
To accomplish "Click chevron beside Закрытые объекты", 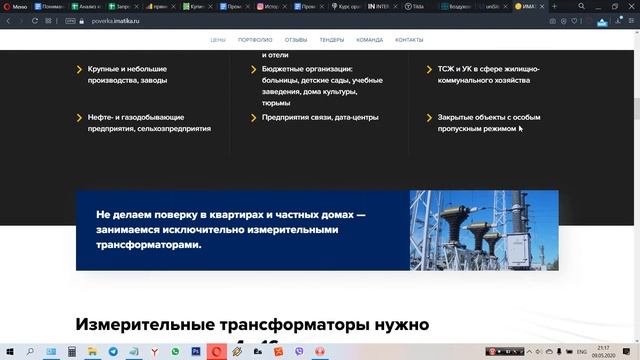I will point(429,118).
